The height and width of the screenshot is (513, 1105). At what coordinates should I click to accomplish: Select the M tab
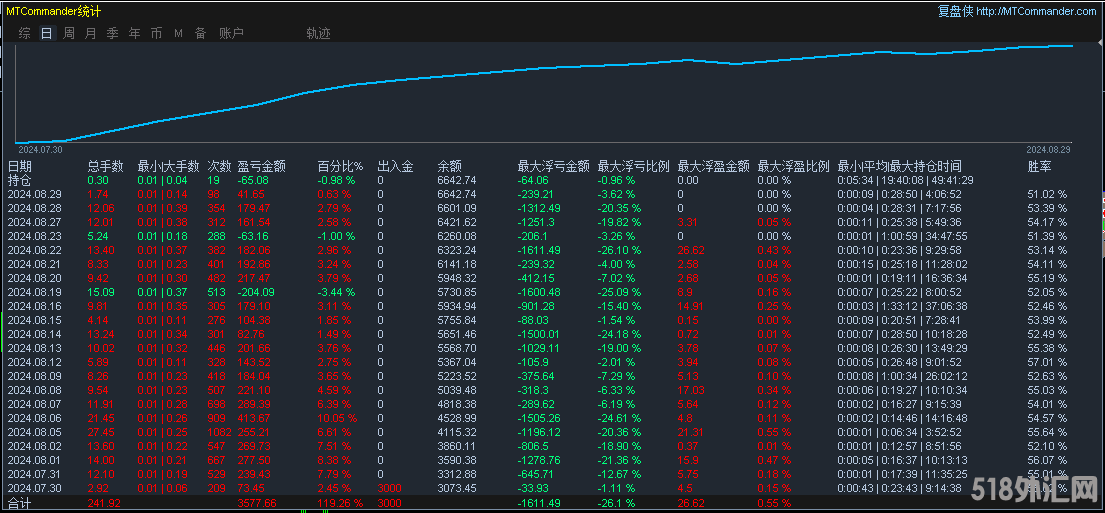pos(178,33)
